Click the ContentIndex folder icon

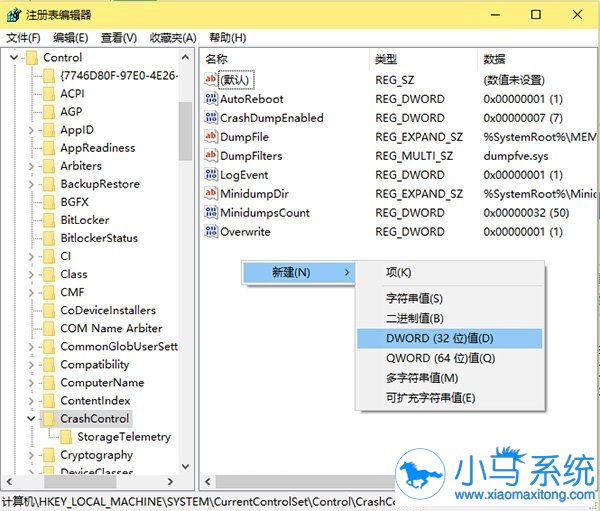pyautogui.click(x=49, y=401)
